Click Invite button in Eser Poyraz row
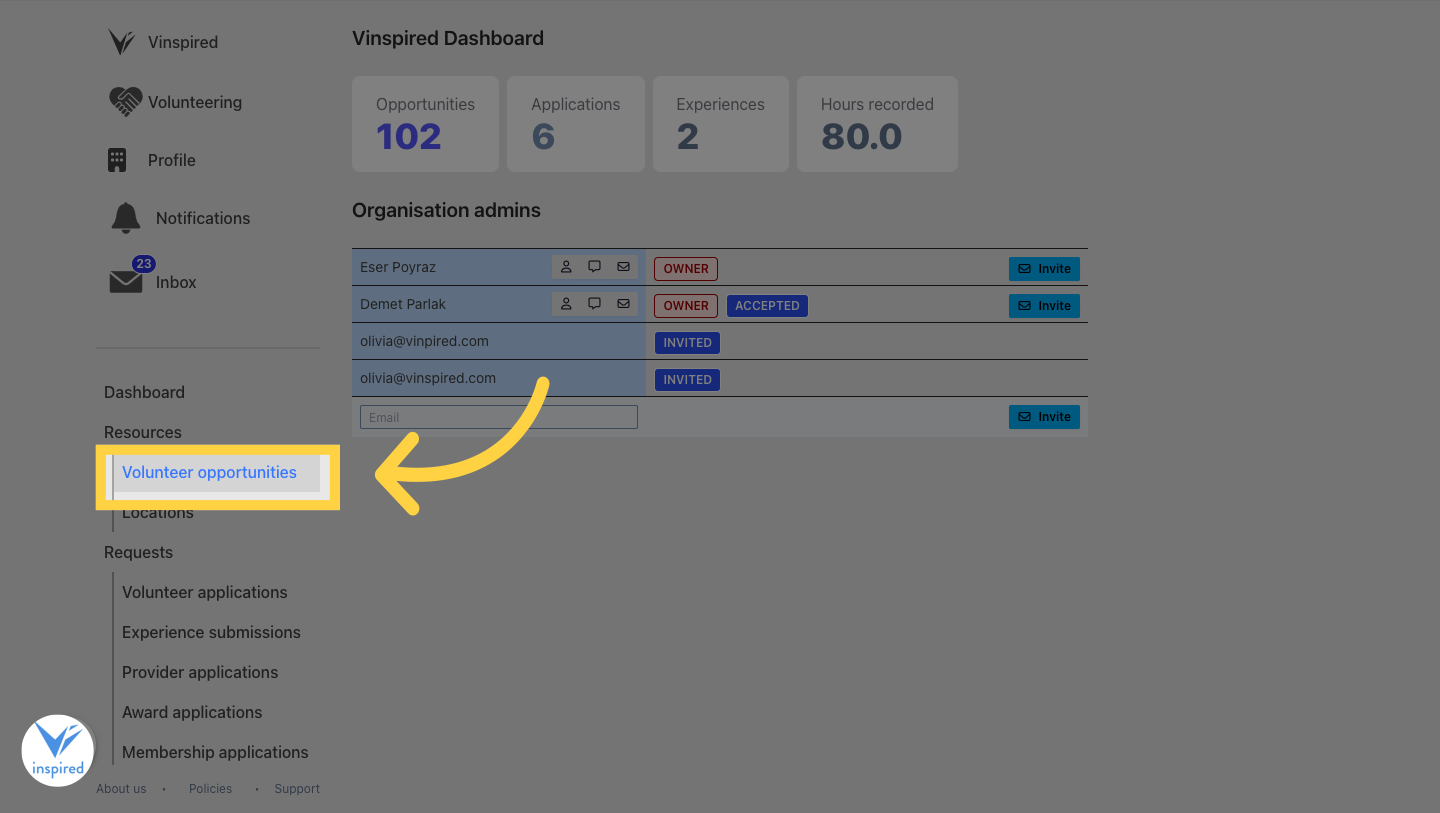 click(x=1044, y=268)
